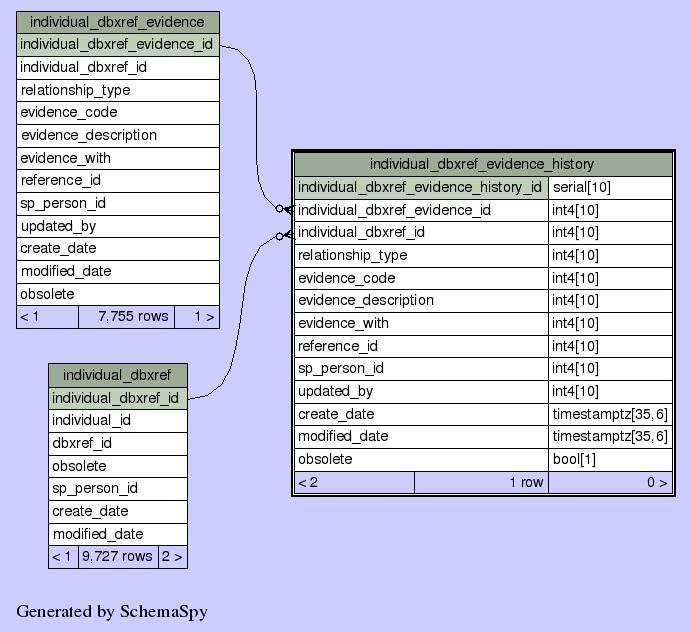Select individual_dbxref_id key in individual_dbxref table
Screen dimensions: 691x632
pos(117,398)
